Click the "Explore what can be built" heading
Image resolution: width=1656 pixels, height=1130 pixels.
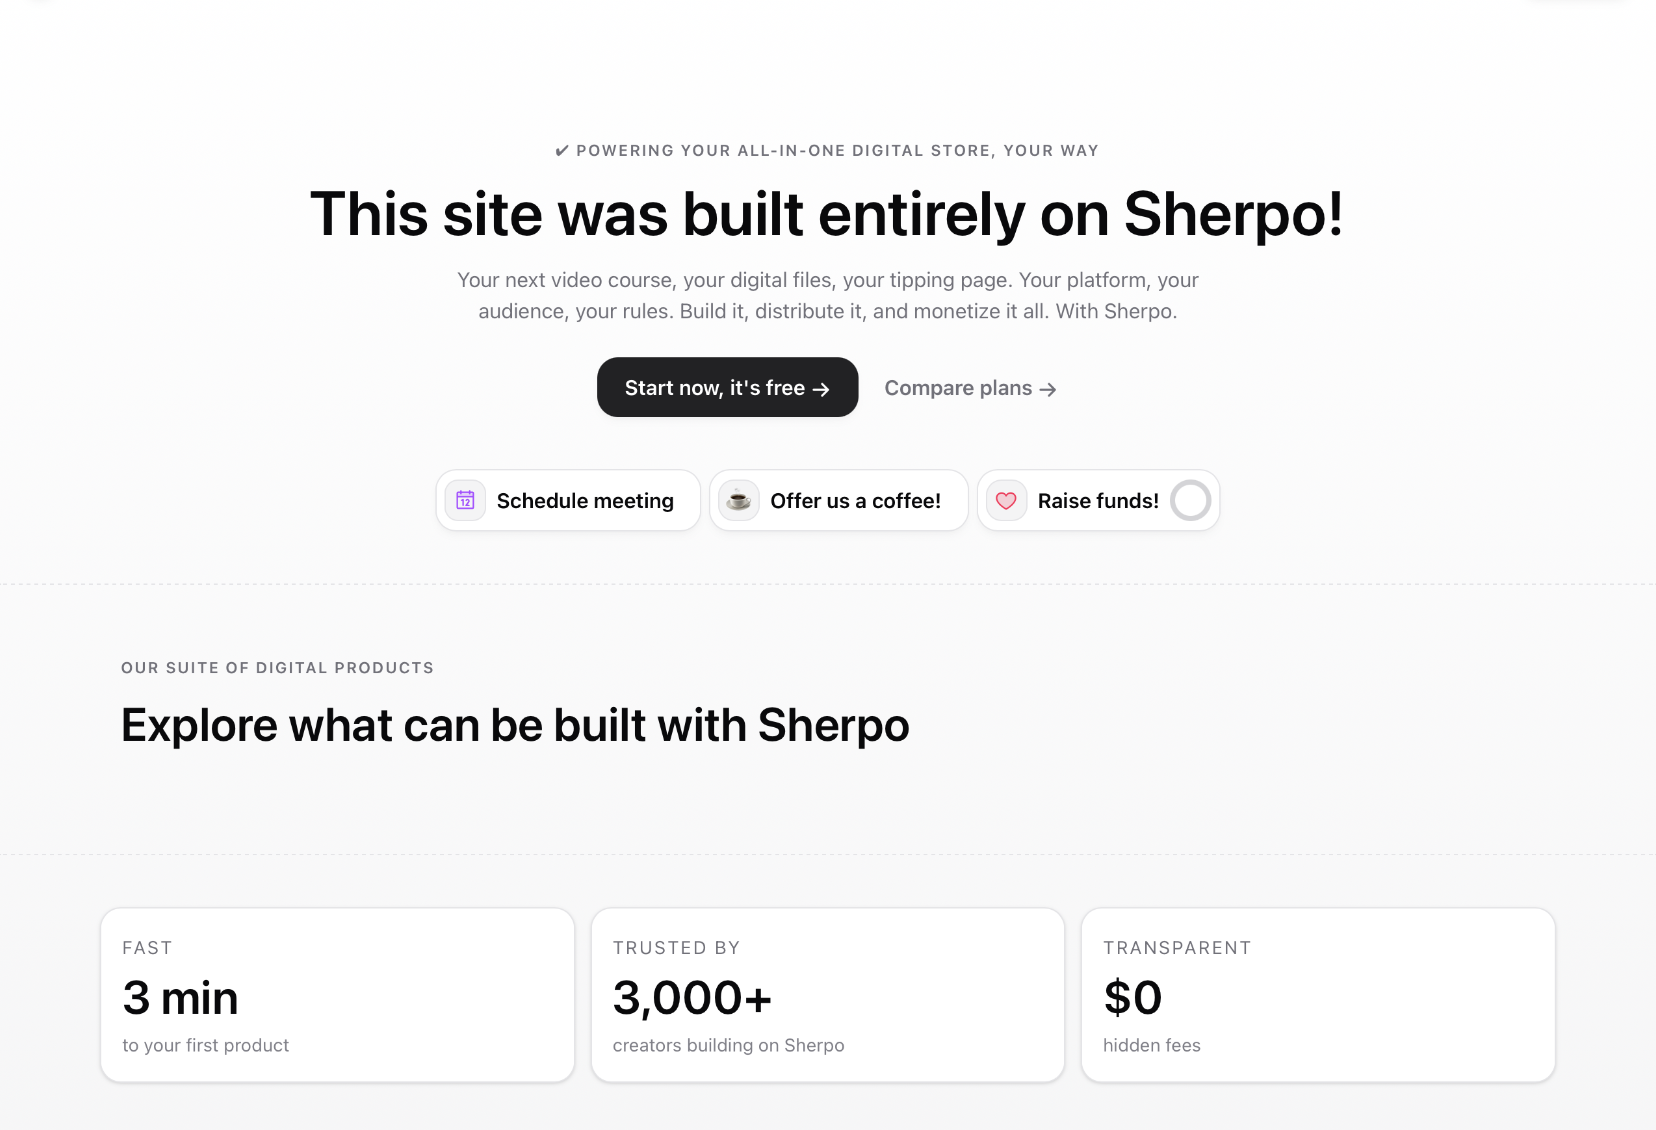click(x=515, y=725)
